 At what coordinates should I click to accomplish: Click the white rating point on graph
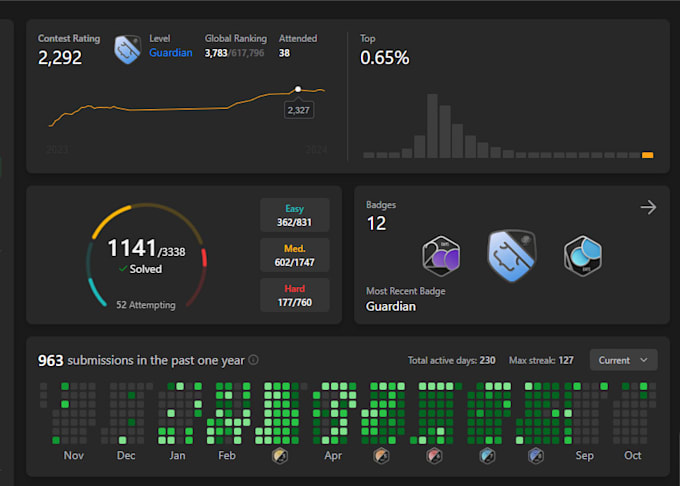pyautogui.click(x=298, y=89)
